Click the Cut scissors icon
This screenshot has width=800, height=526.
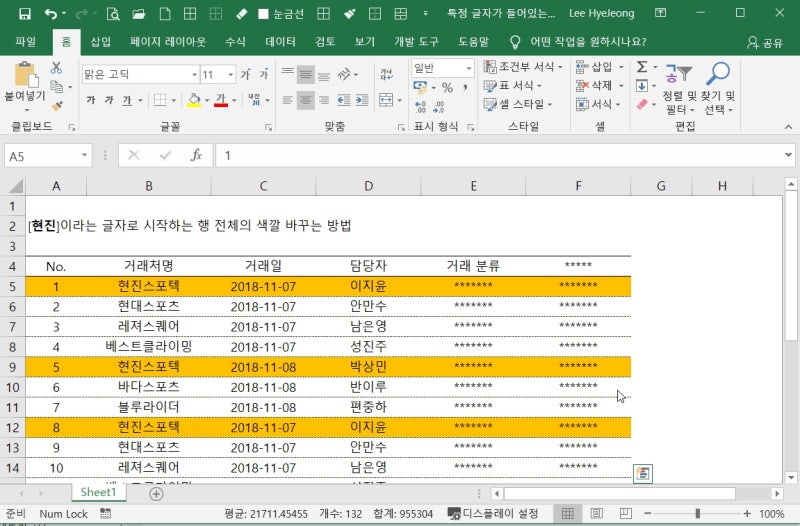[56, 67]
